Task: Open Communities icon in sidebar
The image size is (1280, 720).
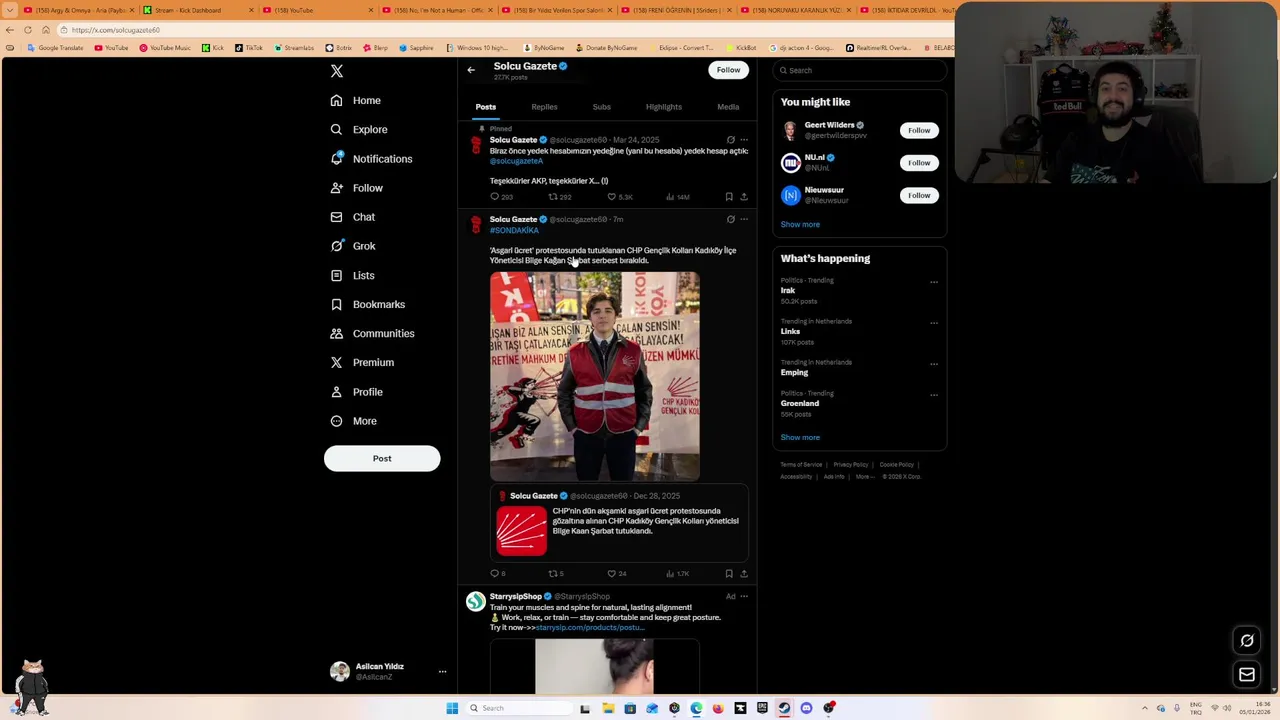Action: (336, 333)
